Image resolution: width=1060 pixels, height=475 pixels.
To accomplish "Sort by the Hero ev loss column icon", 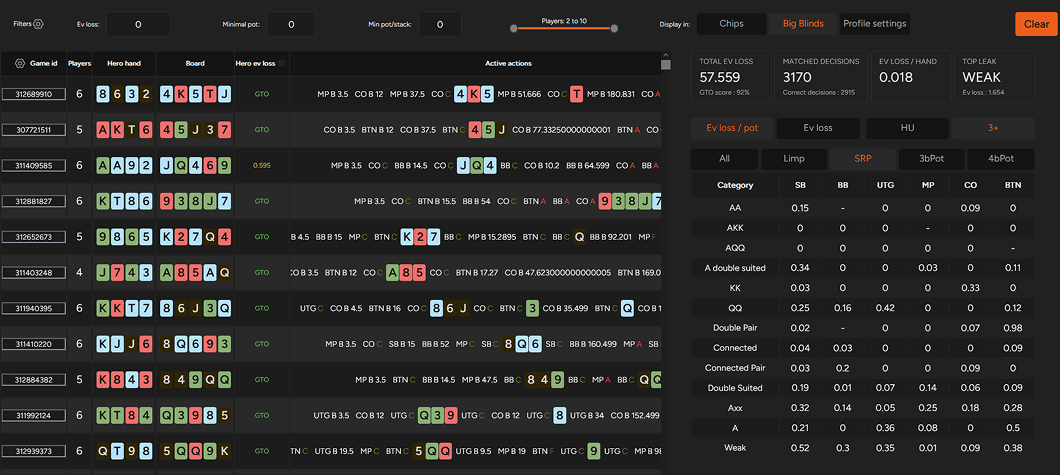I will click(x=281, y=64).
